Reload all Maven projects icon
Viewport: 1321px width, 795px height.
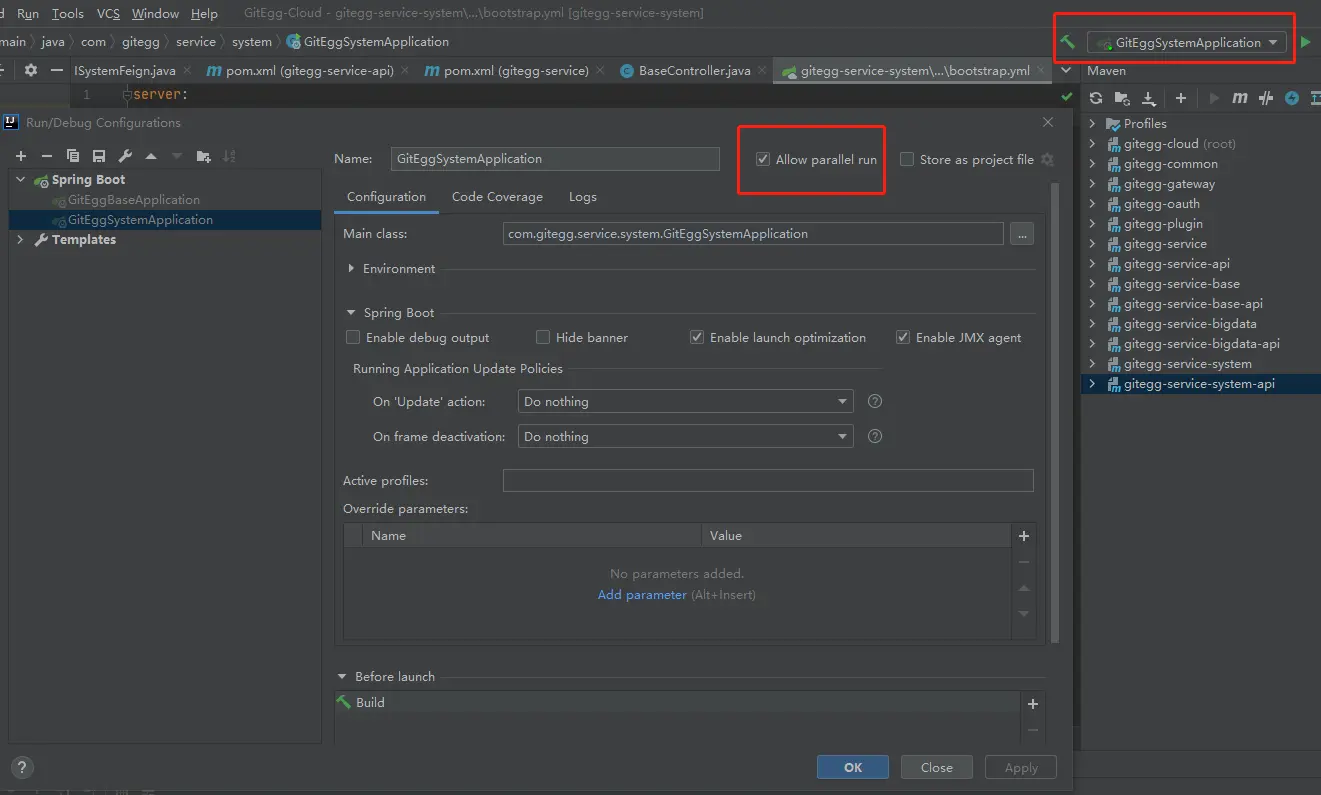[x=1096, y=98]
